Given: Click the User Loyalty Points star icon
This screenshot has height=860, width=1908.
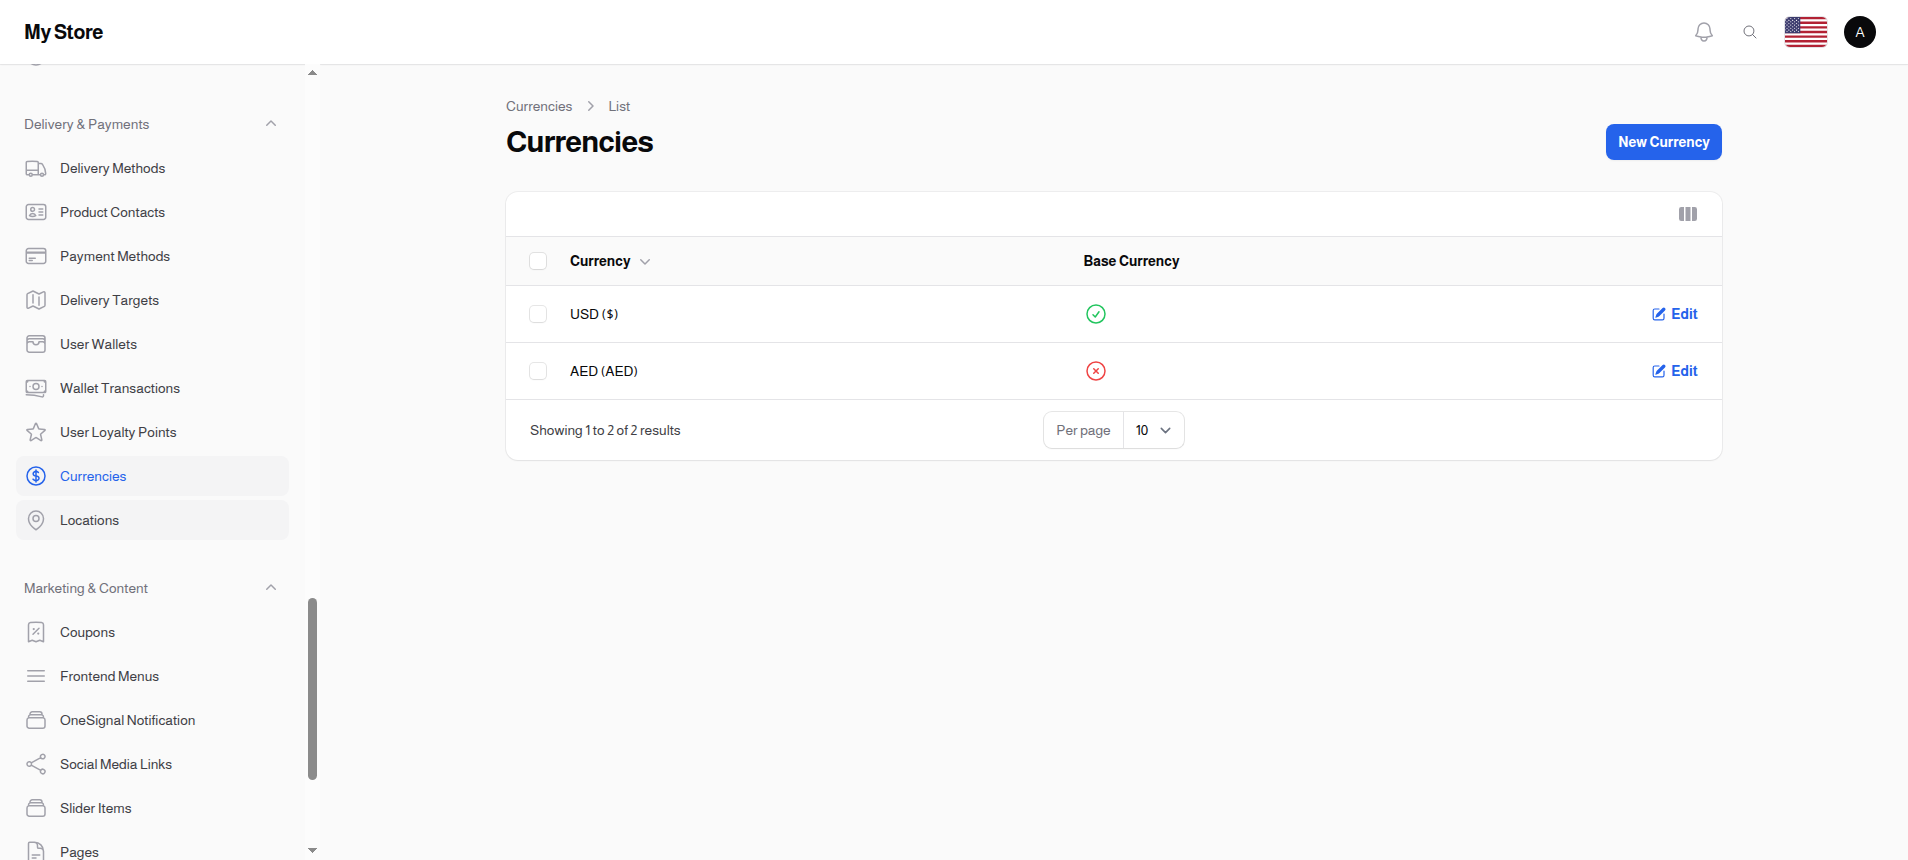Looking at the screenshot, I should [36, 432].
